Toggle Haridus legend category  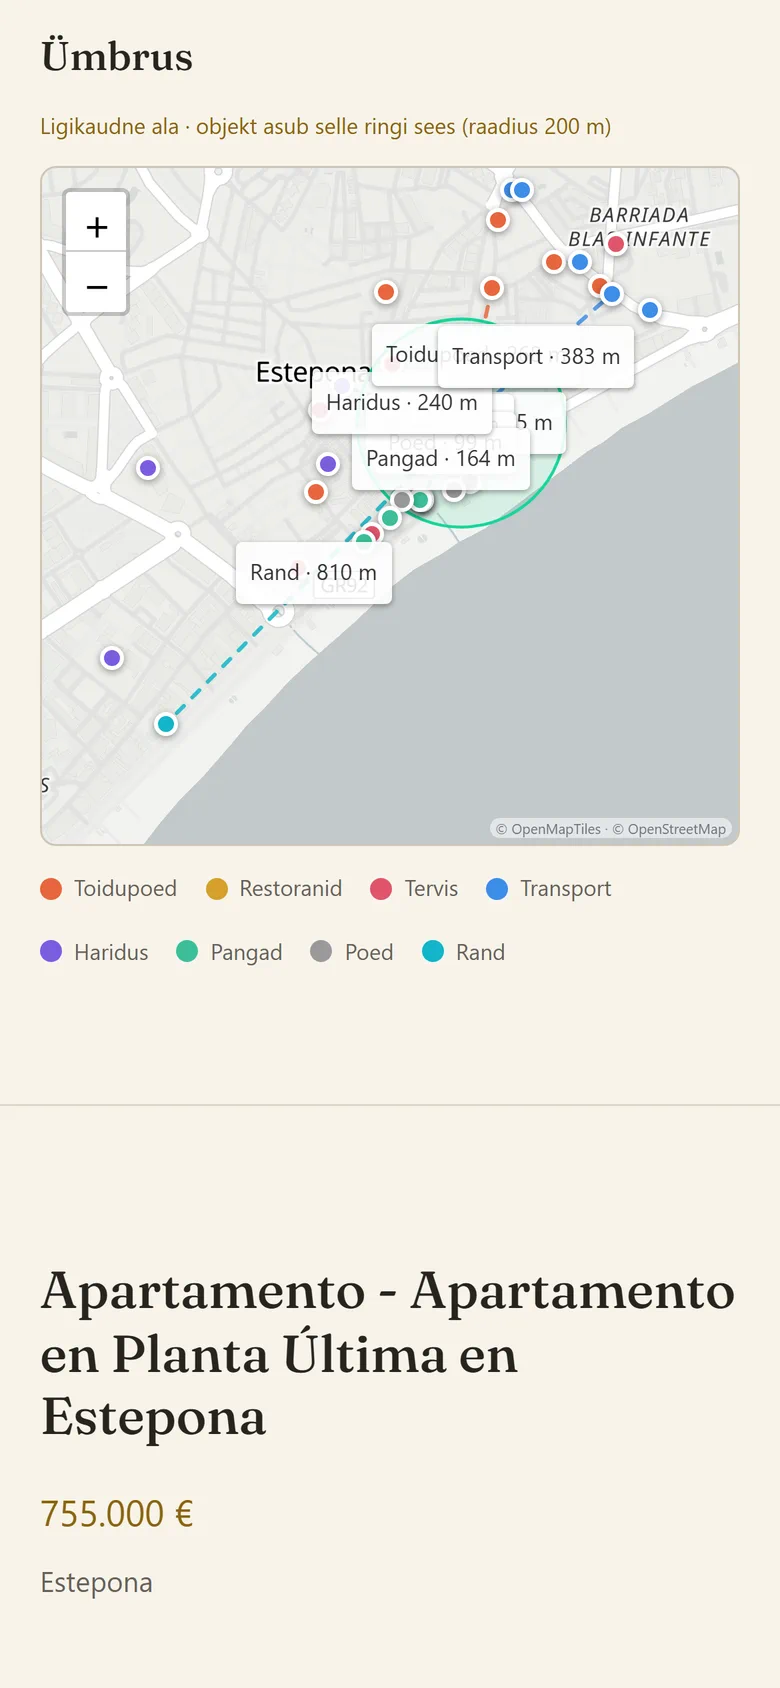[94, 953]
